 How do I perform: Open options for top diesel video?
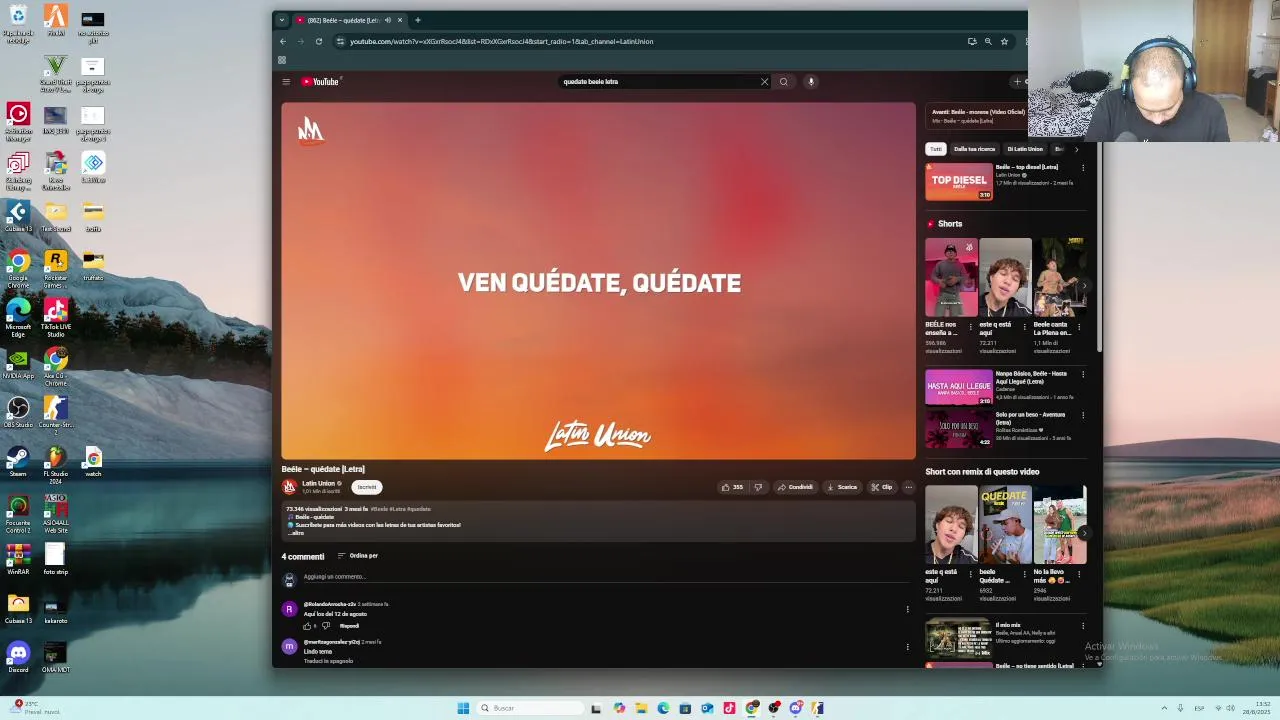pos(1082,168)
